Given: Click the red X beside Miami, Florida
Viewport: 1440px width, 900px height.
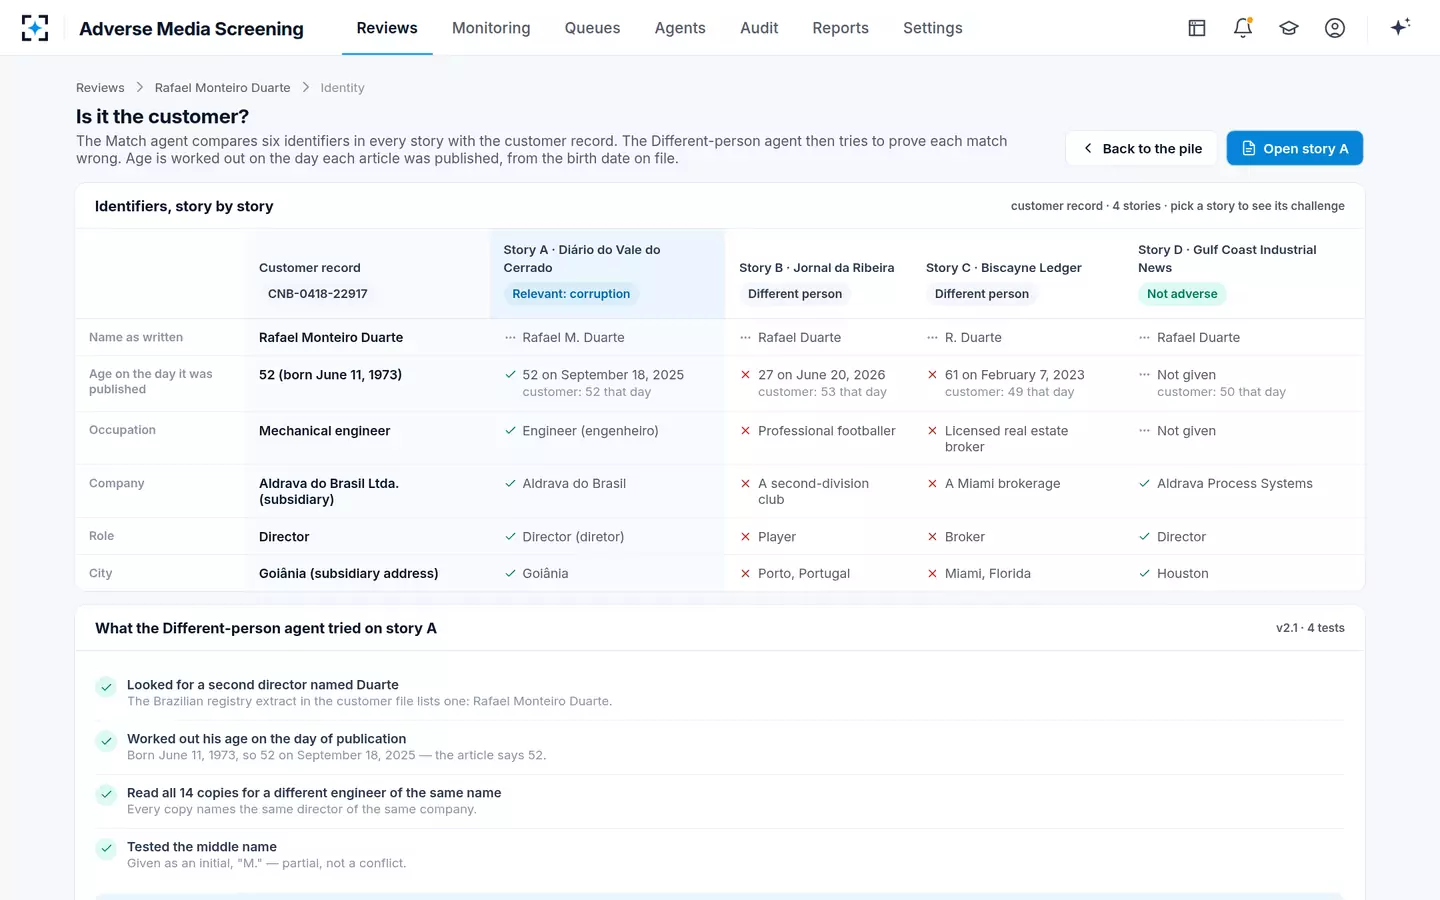Looking at the screenshot, I should click(932, 574).
